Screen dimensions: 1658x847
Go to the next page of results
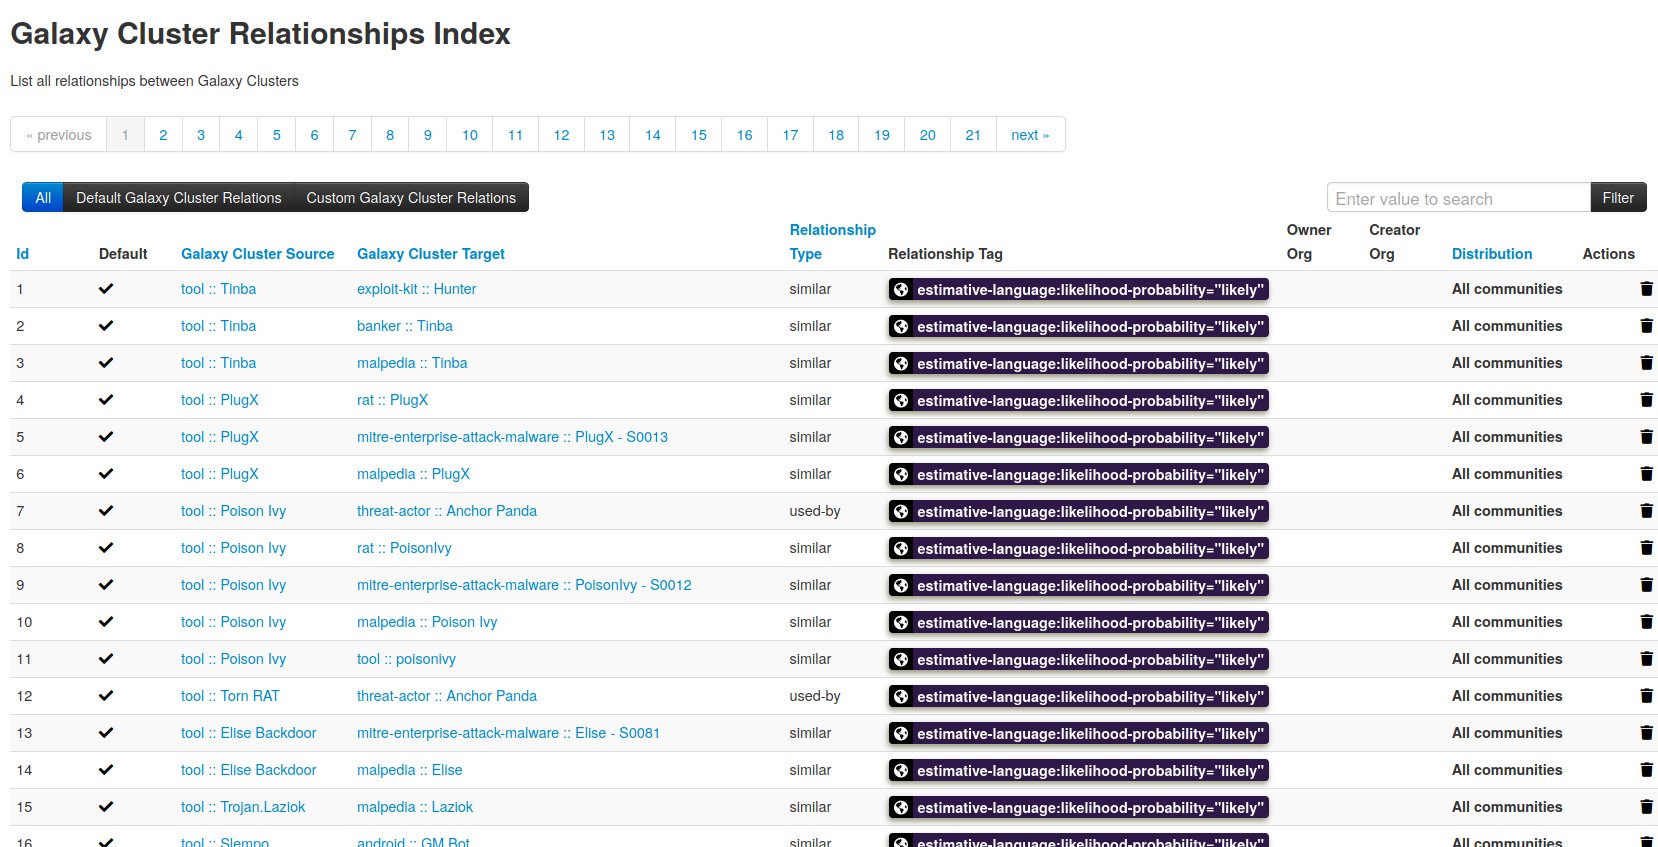point(1029,135)
